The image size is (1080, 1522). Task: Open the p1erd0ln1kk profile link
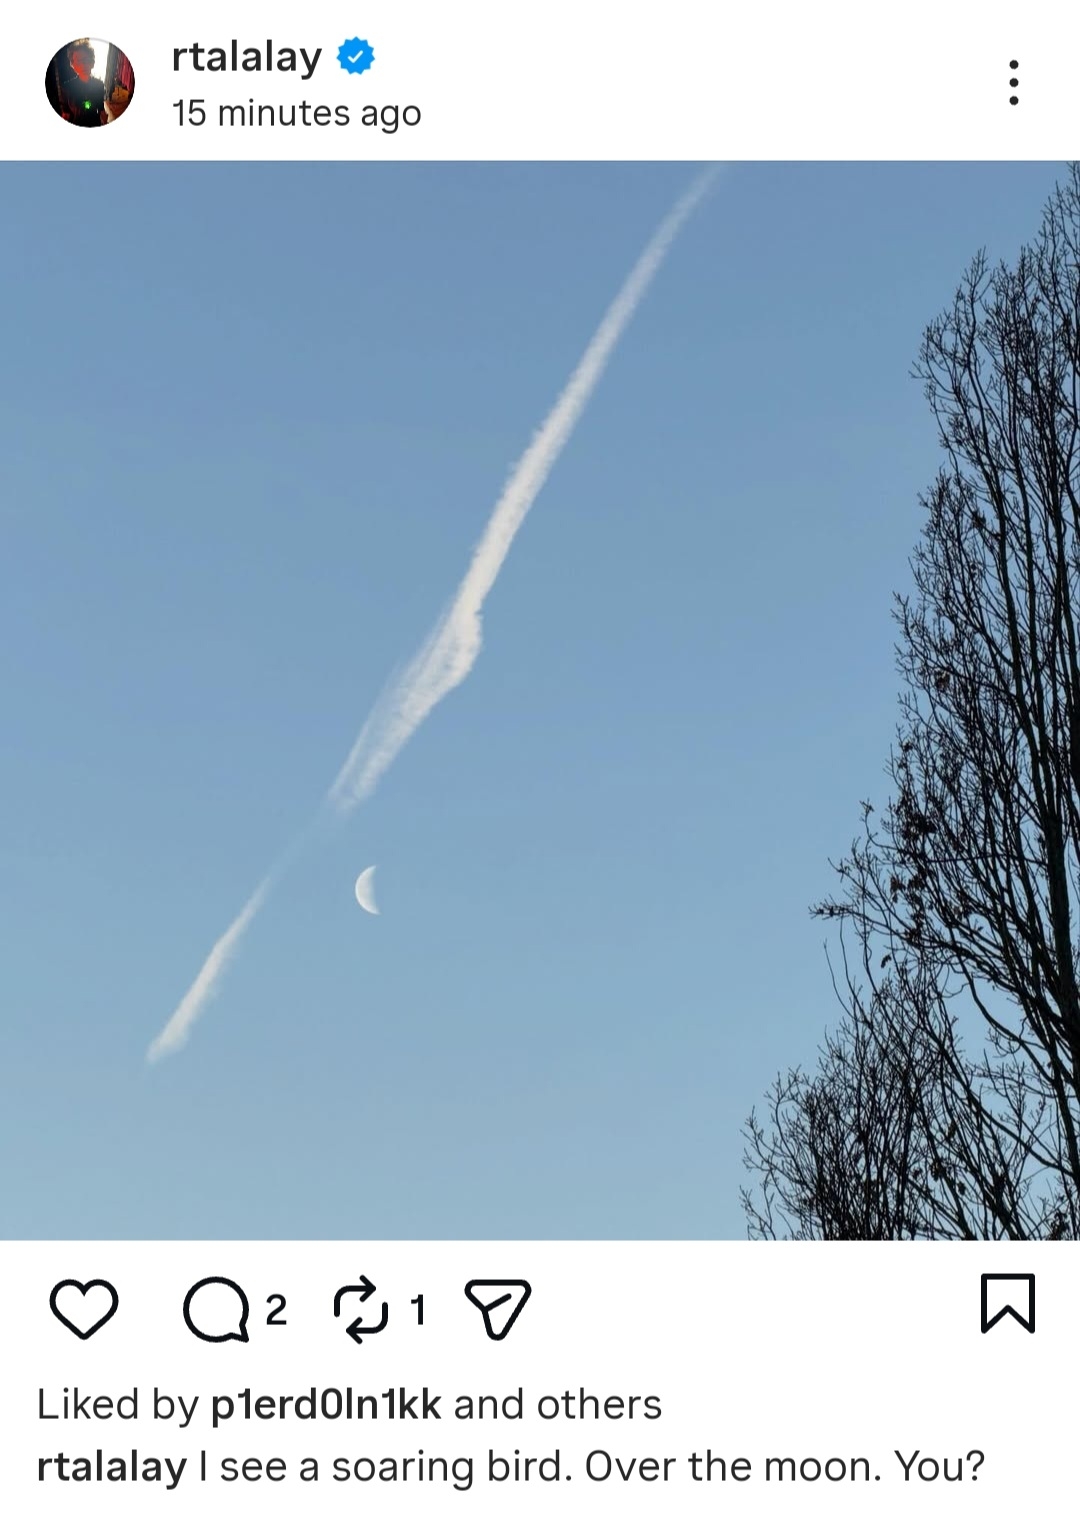(x=326, y=1404)
